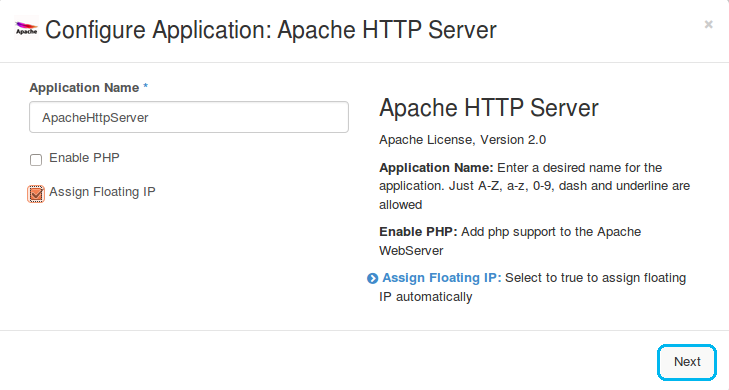Enable the PHP checkbox
This screenshot has height=390, width=729.
coord(36,159)
